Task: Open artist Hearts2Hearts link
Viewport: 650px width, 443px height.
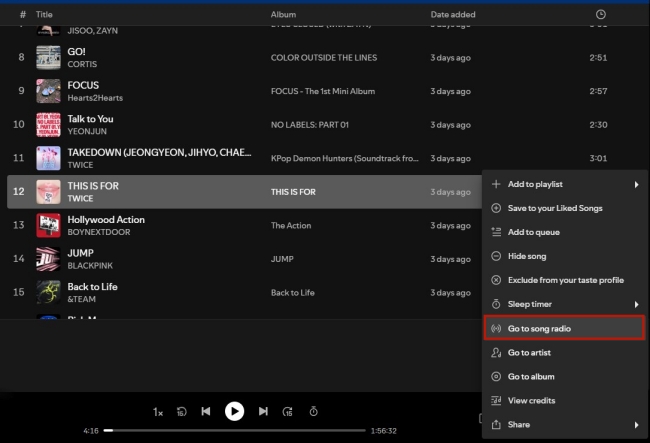Action: 95,98
